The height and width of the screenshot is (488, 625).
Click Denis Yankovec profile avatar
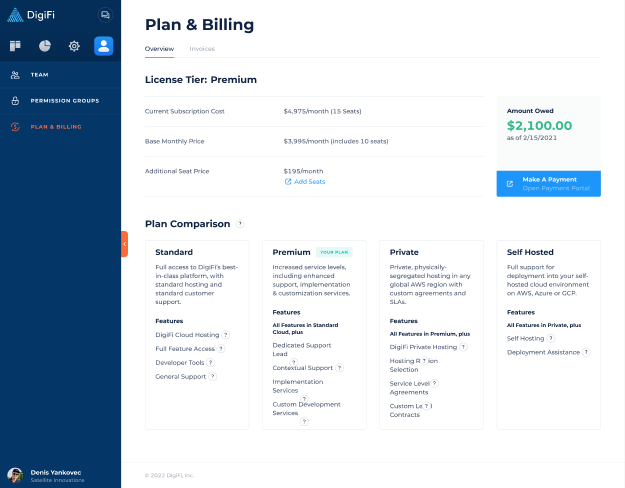(15, 475)
